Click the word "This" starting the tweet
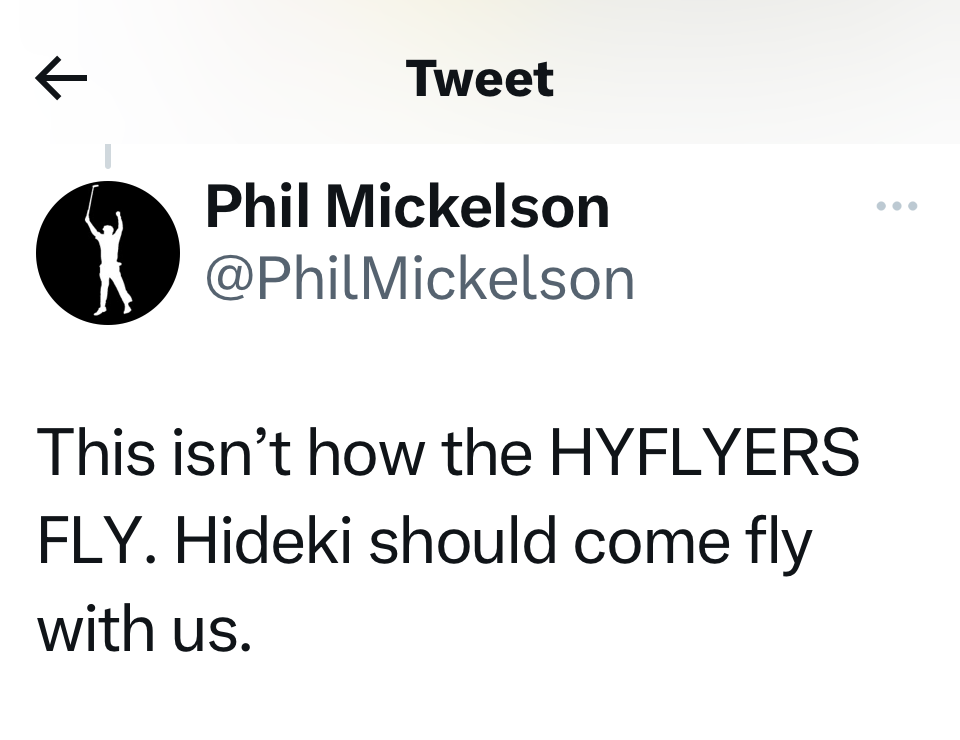This screenshot has height=740, width=960. (x=96, y=453)
